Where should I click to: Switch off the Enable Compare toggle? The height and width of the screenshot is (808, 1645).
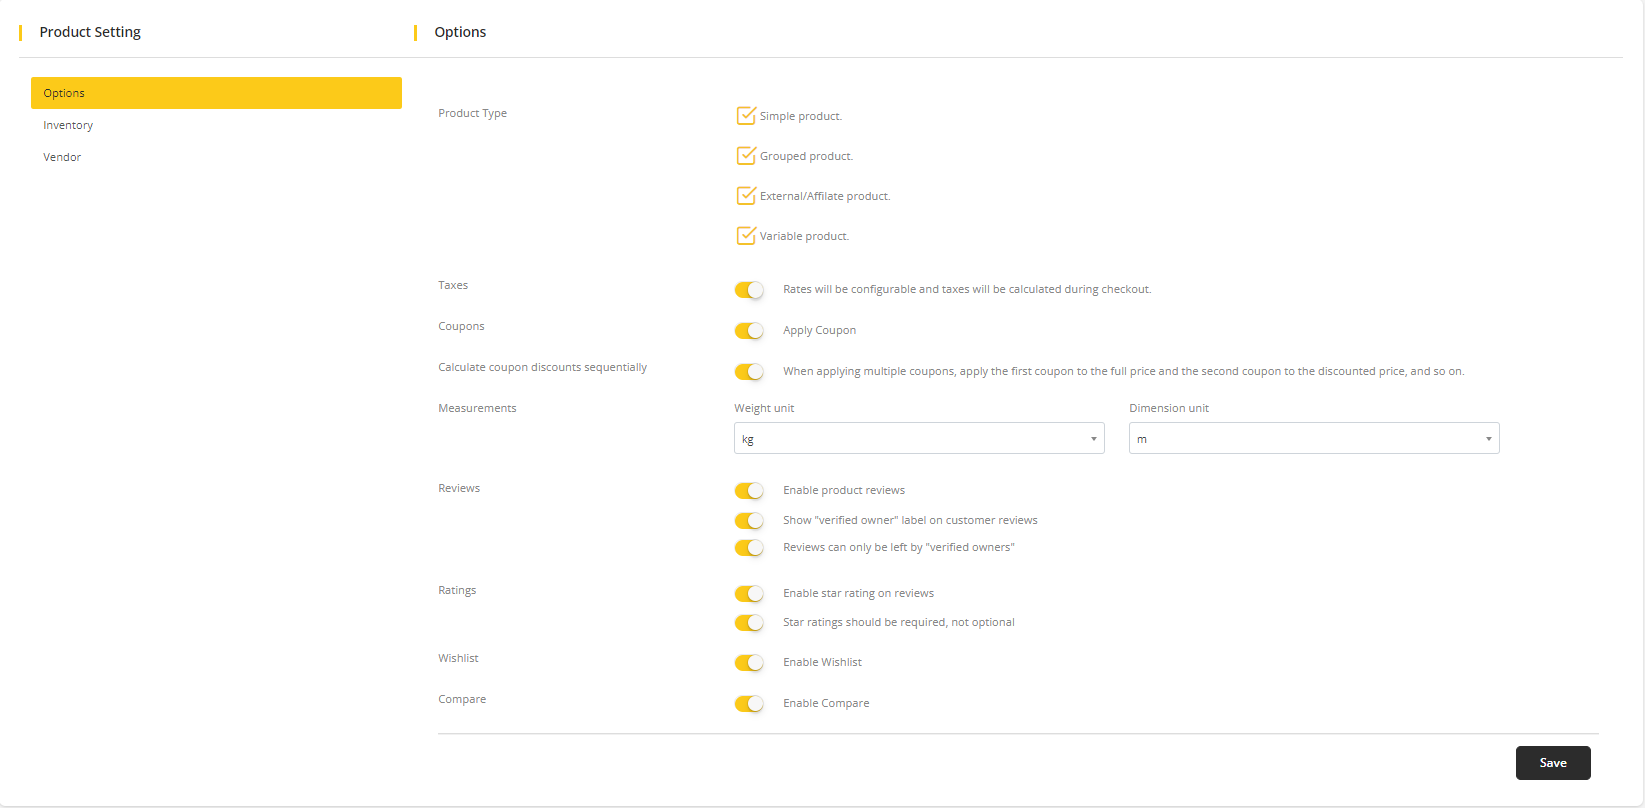(749, 704)
